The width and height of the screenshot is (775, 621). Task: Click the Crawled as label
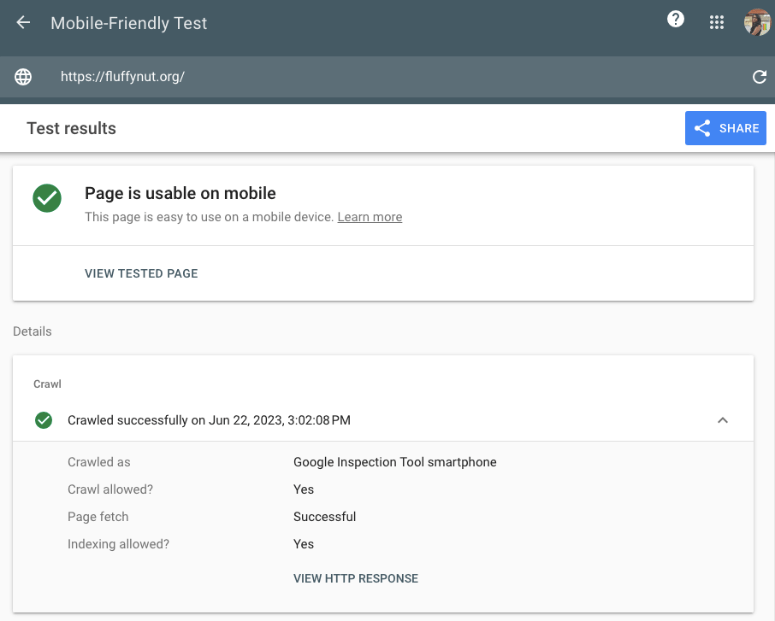(99, 462)
